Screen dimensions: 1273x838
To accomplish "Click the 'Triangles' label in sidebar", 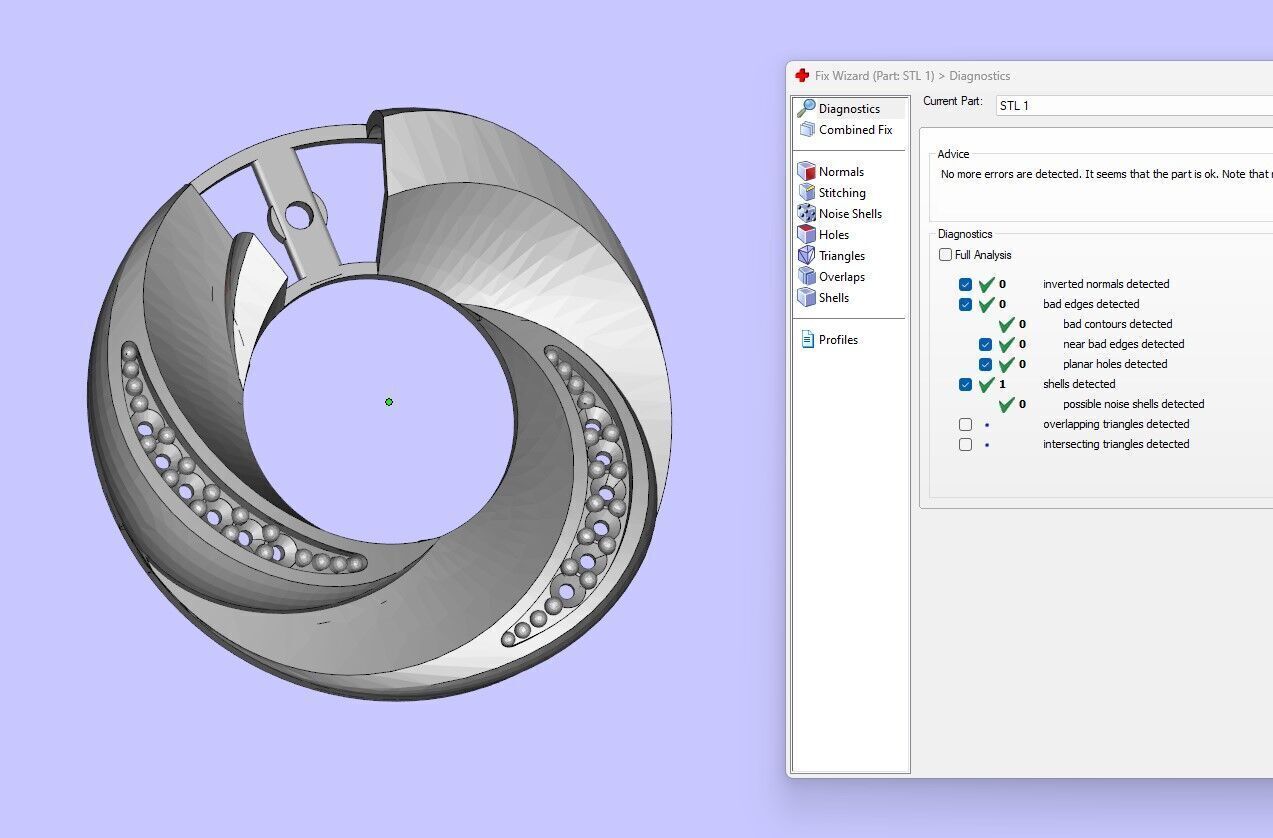I will 842,256.
